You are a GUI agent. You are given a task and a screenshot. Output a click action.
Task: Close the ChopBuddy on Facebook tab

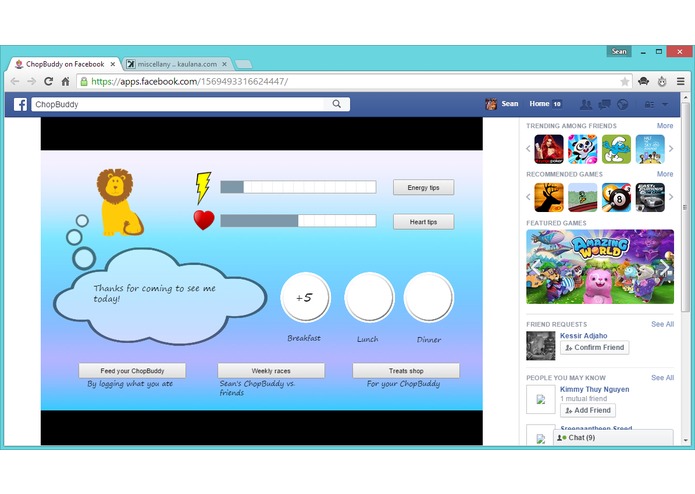113,64
